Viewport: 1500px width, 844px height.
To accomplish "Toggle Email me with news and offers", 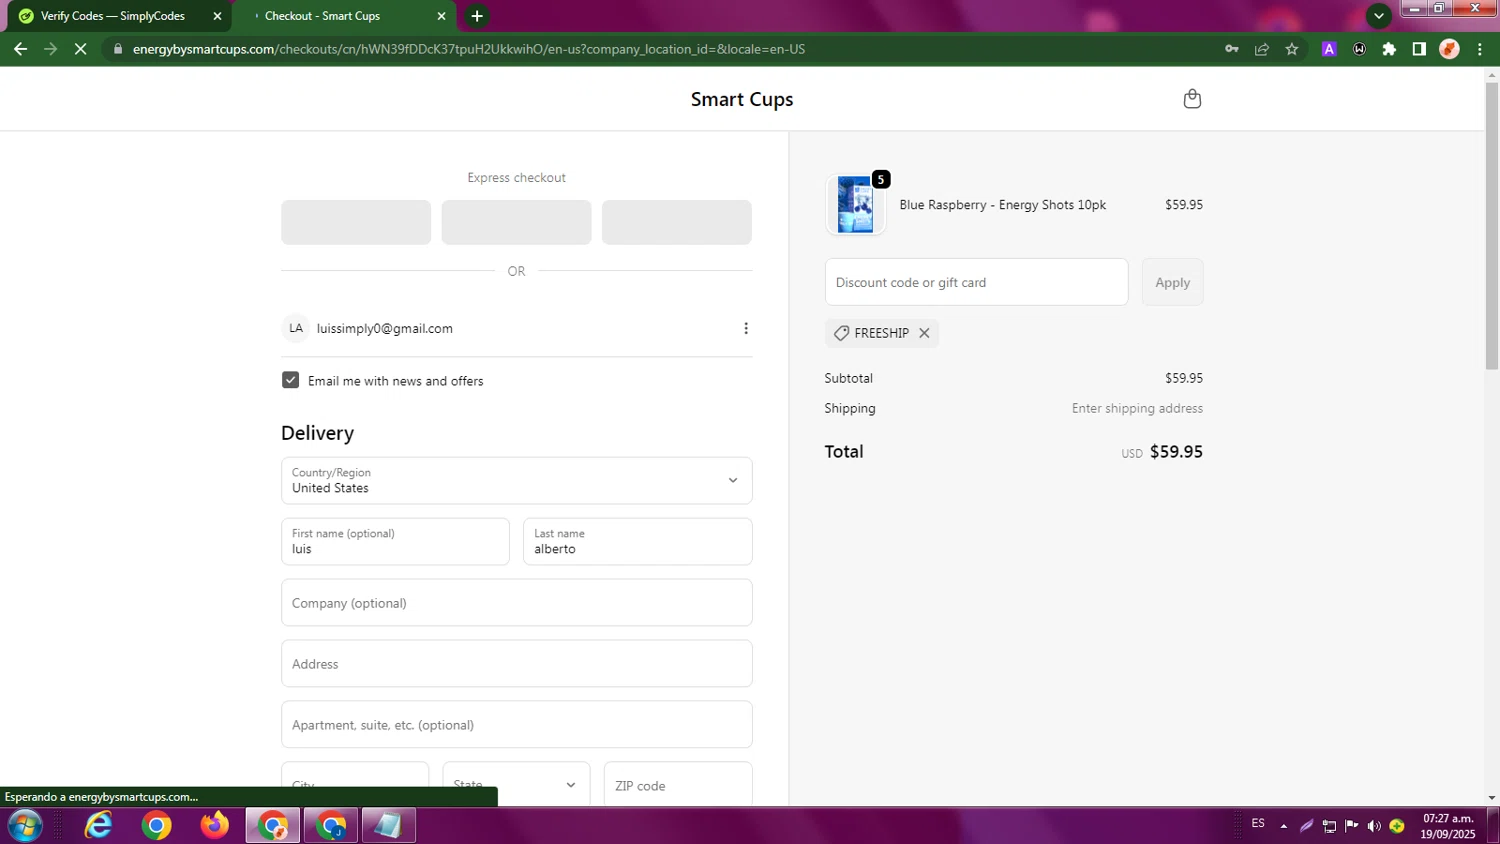I will point(290,380).
